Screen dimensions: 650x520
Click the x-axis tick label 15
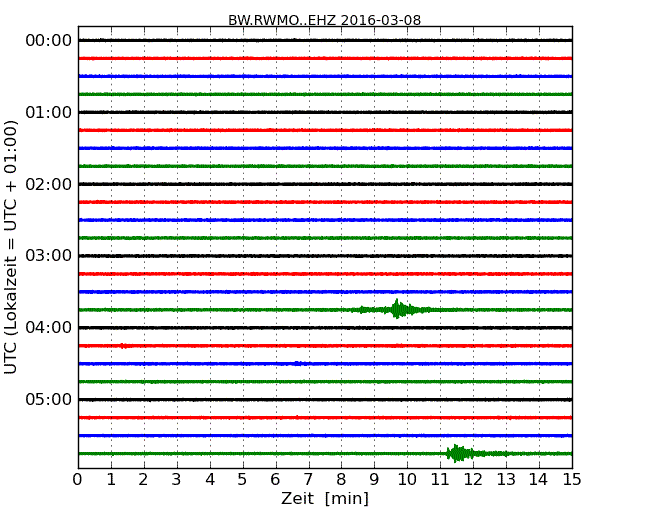pos(572,480)
